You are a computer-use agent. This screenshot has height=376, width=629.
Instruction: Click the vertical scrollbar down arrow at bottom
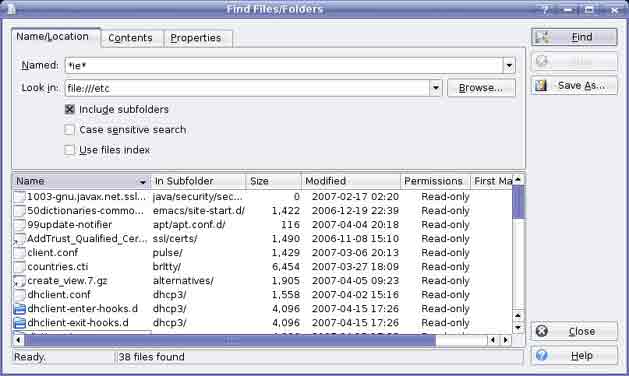click(518, 328)
